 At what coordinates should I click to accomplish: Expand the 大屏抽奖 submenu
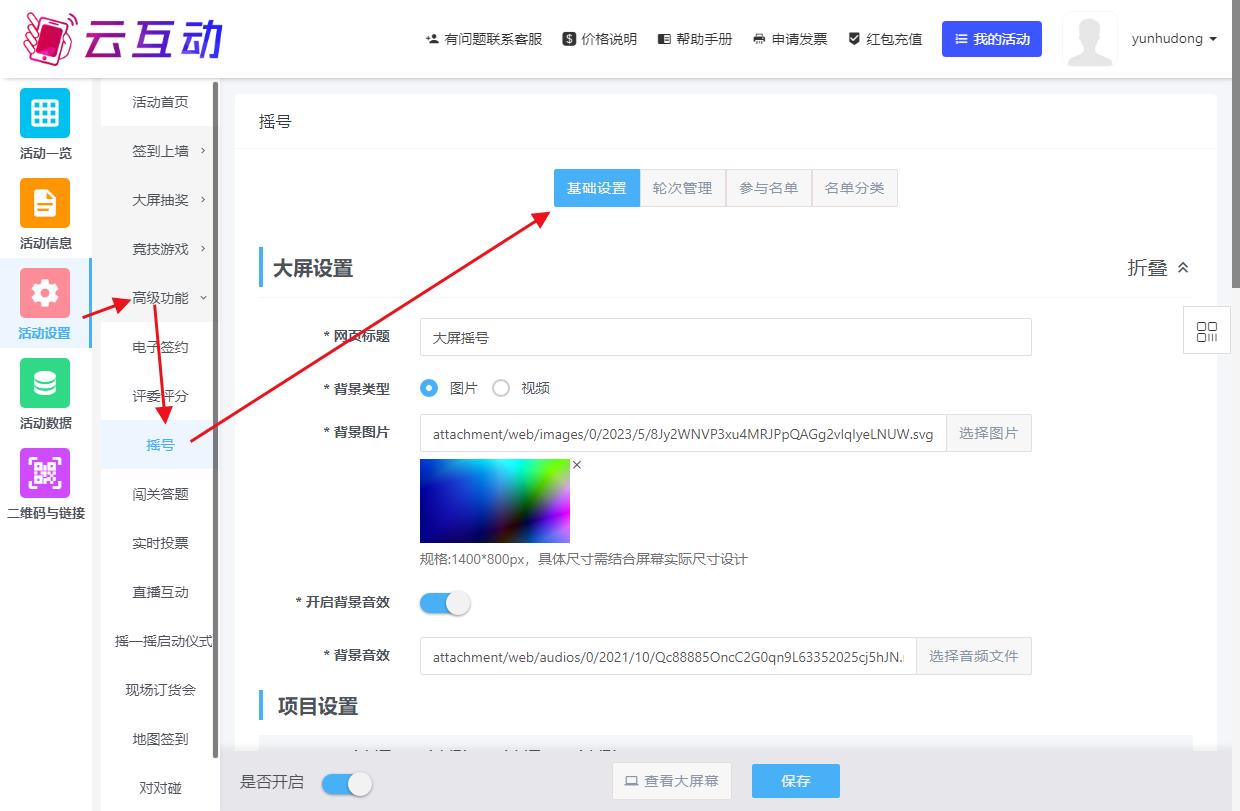tap(160, 200)
